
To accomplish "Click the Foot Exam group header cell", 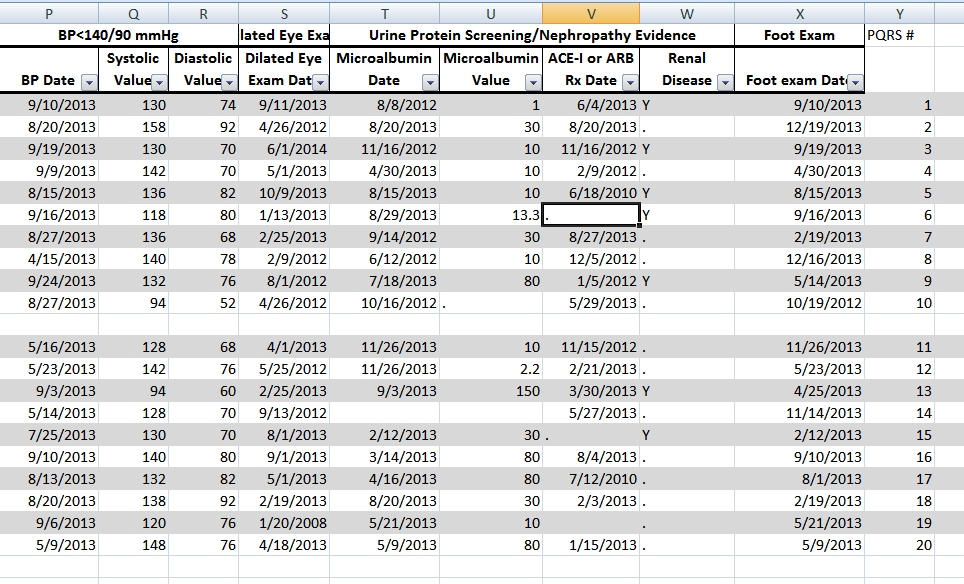I will [799, 35].
